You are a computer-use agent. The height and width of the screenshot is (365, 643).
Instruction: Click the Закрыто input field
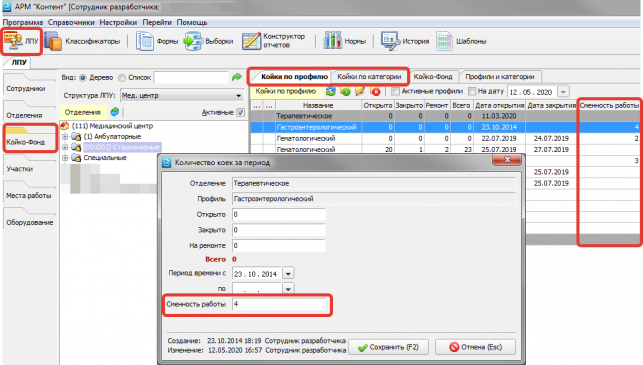(x=279, y=230)
